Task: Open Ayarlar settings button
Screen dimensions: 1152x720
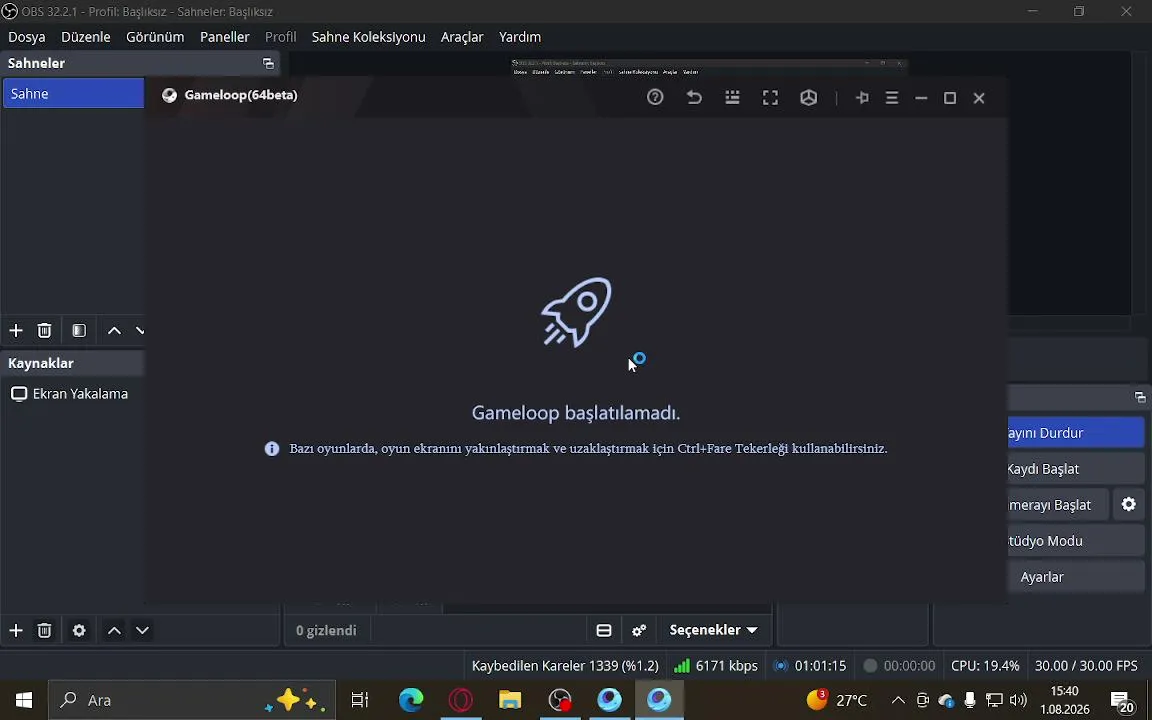Action: click(1076, 577)
